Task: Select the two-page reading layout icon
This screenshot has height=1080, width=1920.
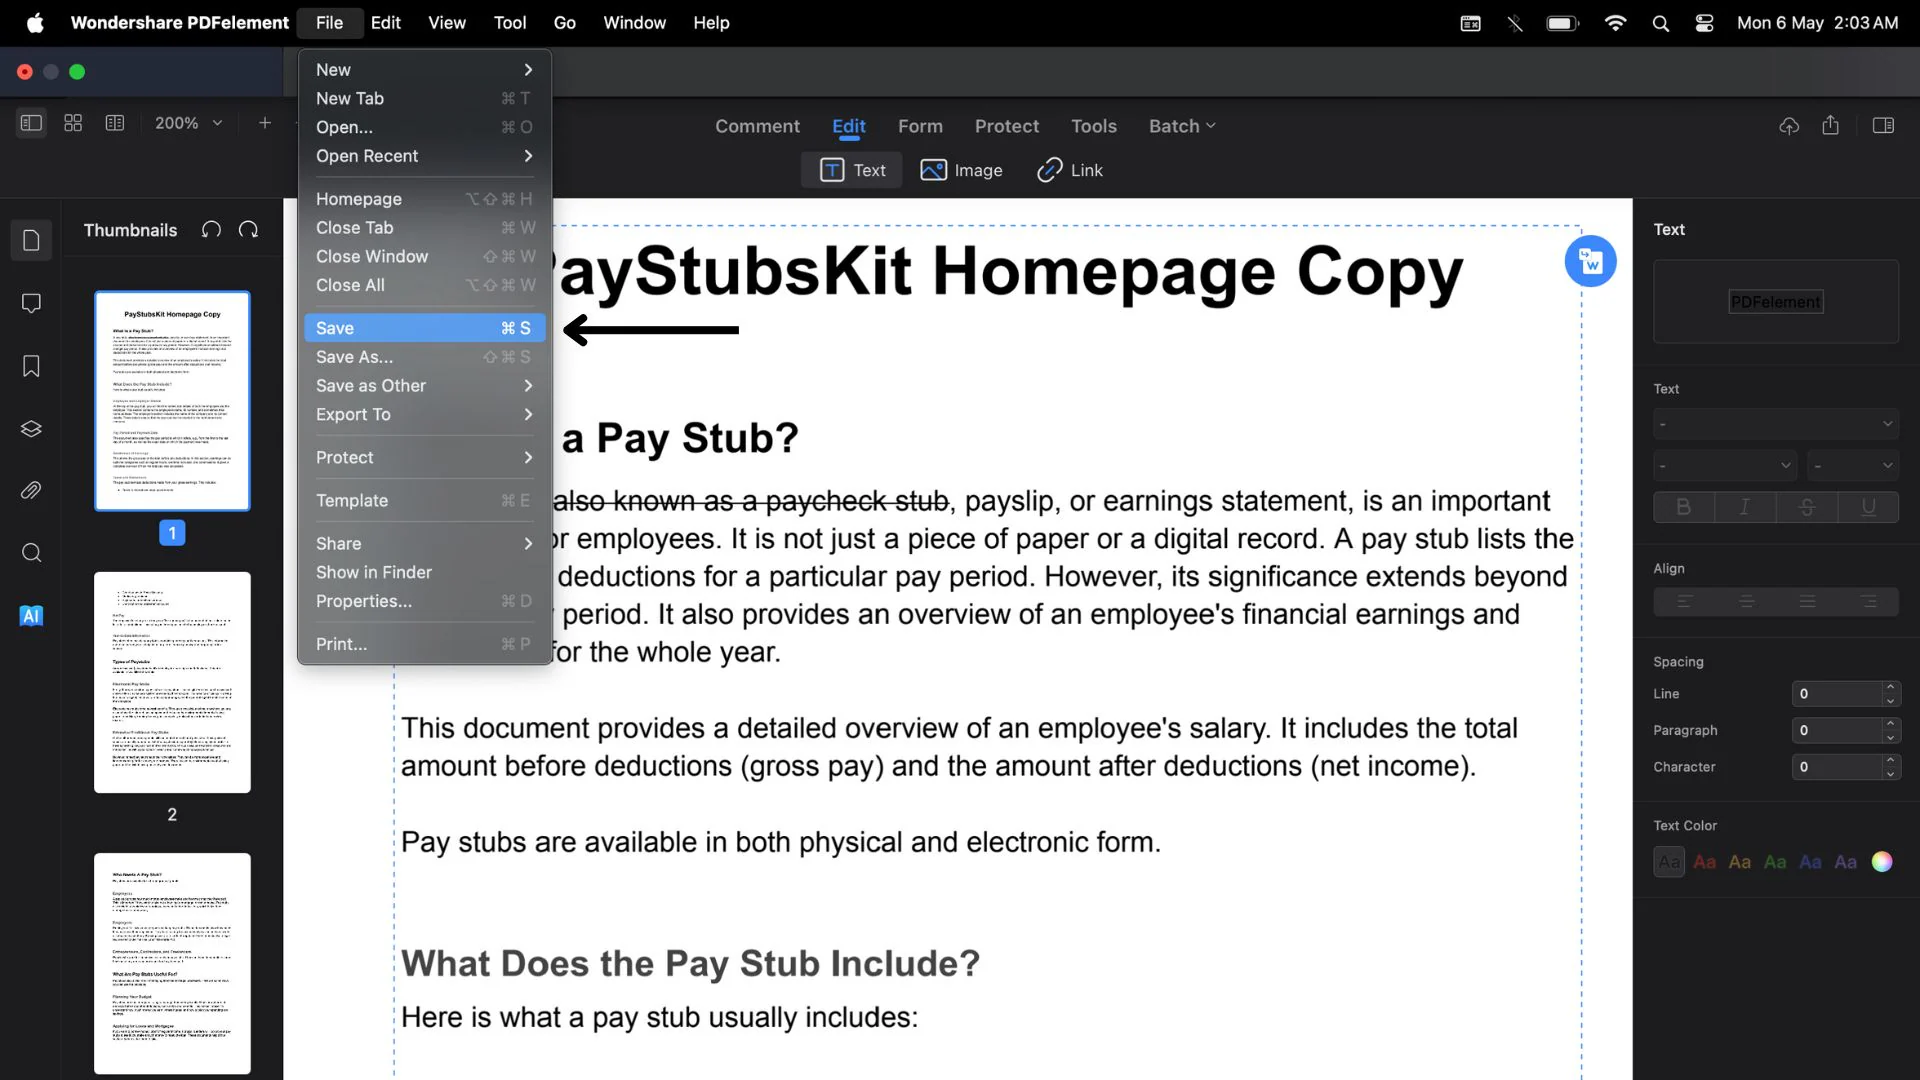Action: pyautogui.click(x=115, y=123)
